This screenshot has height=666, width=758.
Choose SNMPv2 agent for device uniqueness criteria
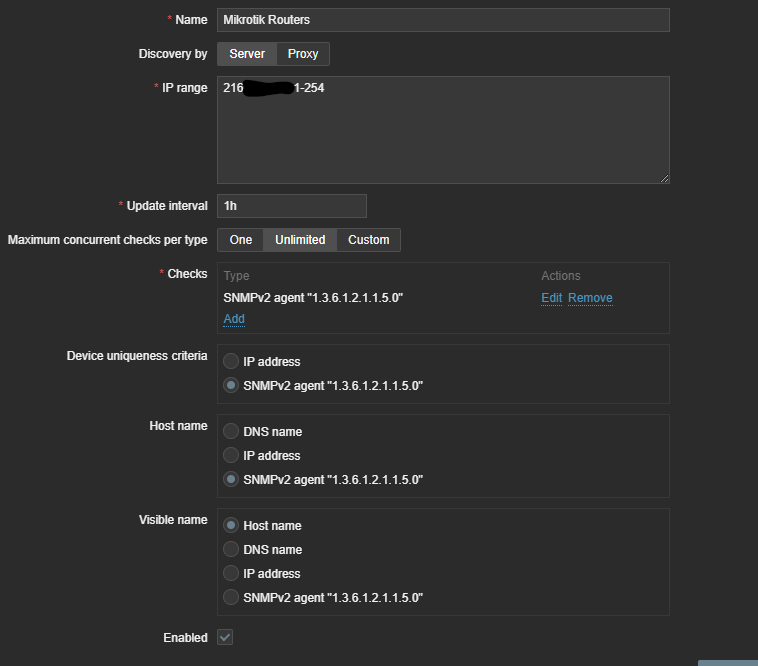[231, 386]
